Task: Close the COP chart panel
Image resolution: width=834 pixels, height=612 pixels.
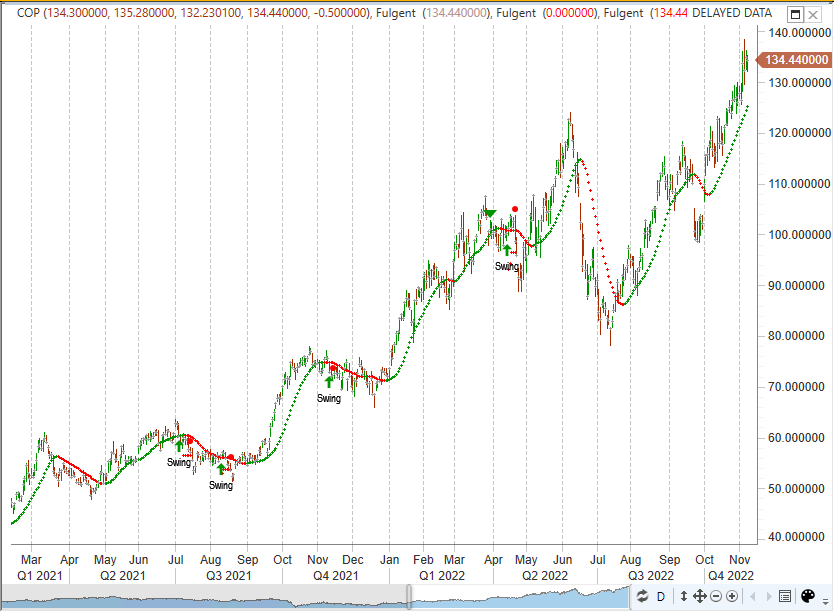Action: 813,14
